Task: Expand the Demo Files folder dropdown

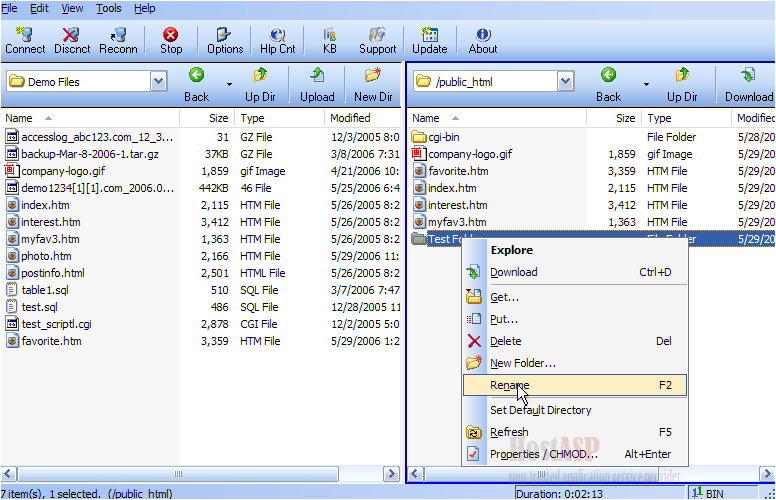Action: click(158, 82)
